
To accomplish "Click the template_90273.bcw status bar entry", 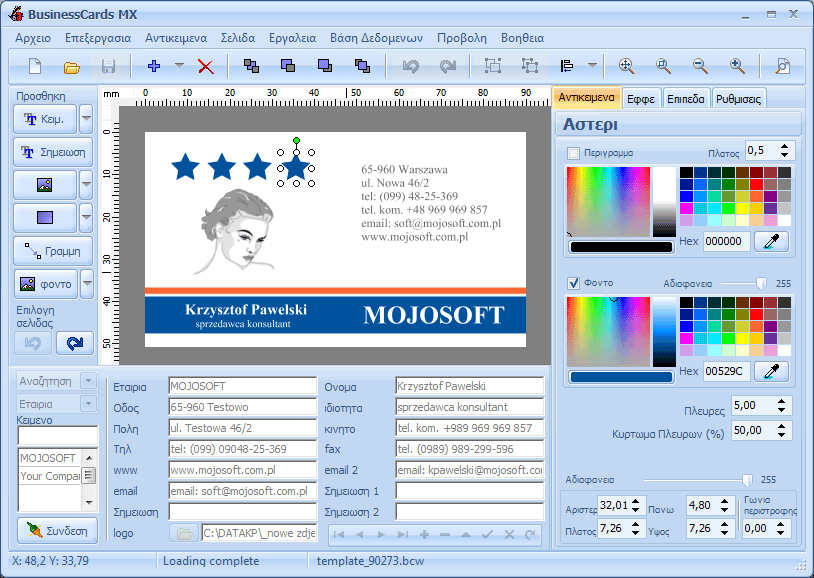I will (370, 561).
